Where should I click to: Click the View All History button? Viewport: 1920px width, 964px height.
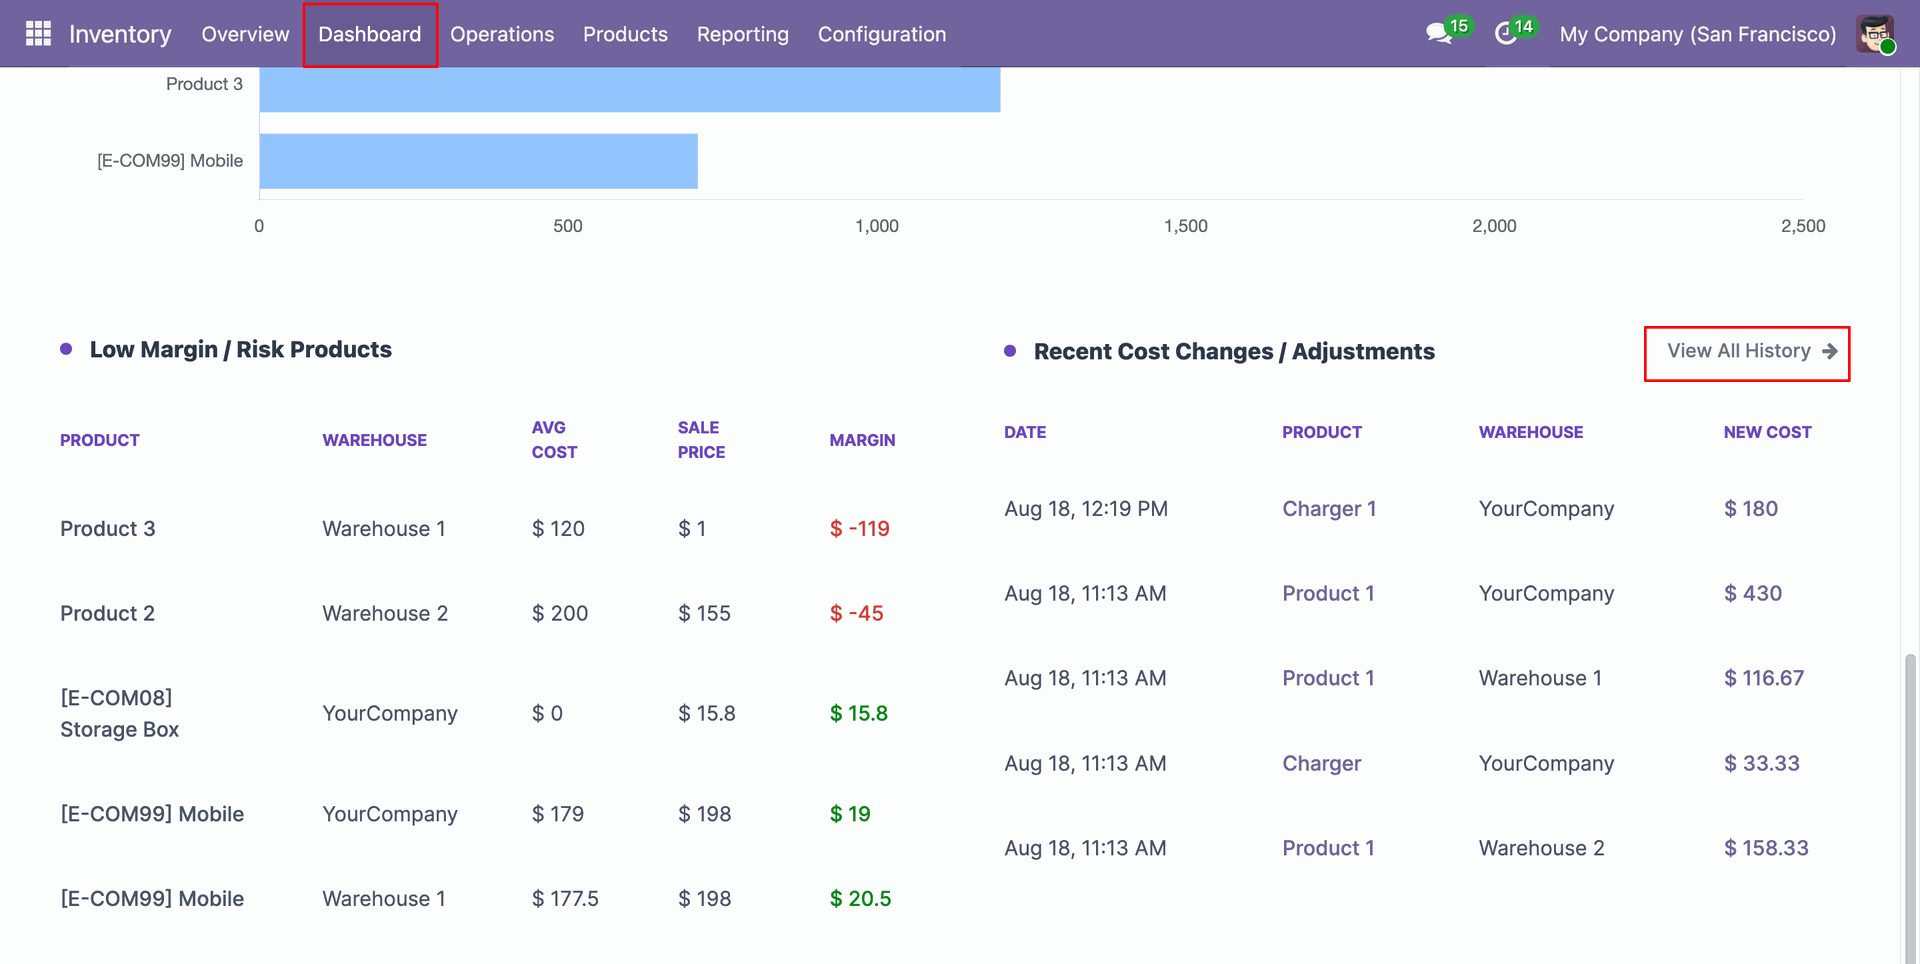(1747, 352)
